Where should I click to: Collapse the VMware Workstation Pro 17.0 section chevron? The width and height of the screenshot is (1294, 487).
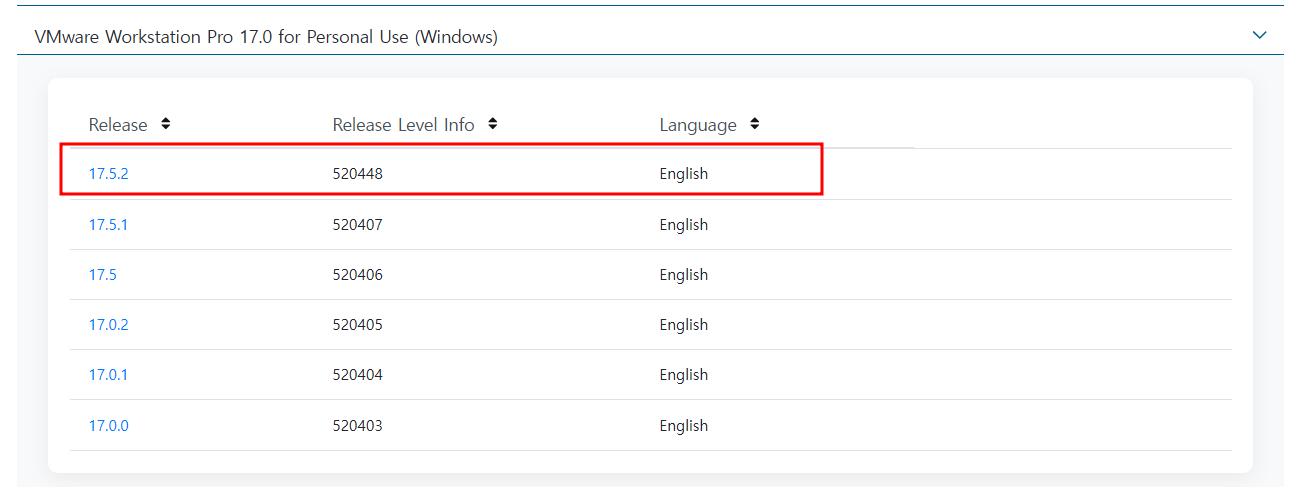pos(1259,35)
